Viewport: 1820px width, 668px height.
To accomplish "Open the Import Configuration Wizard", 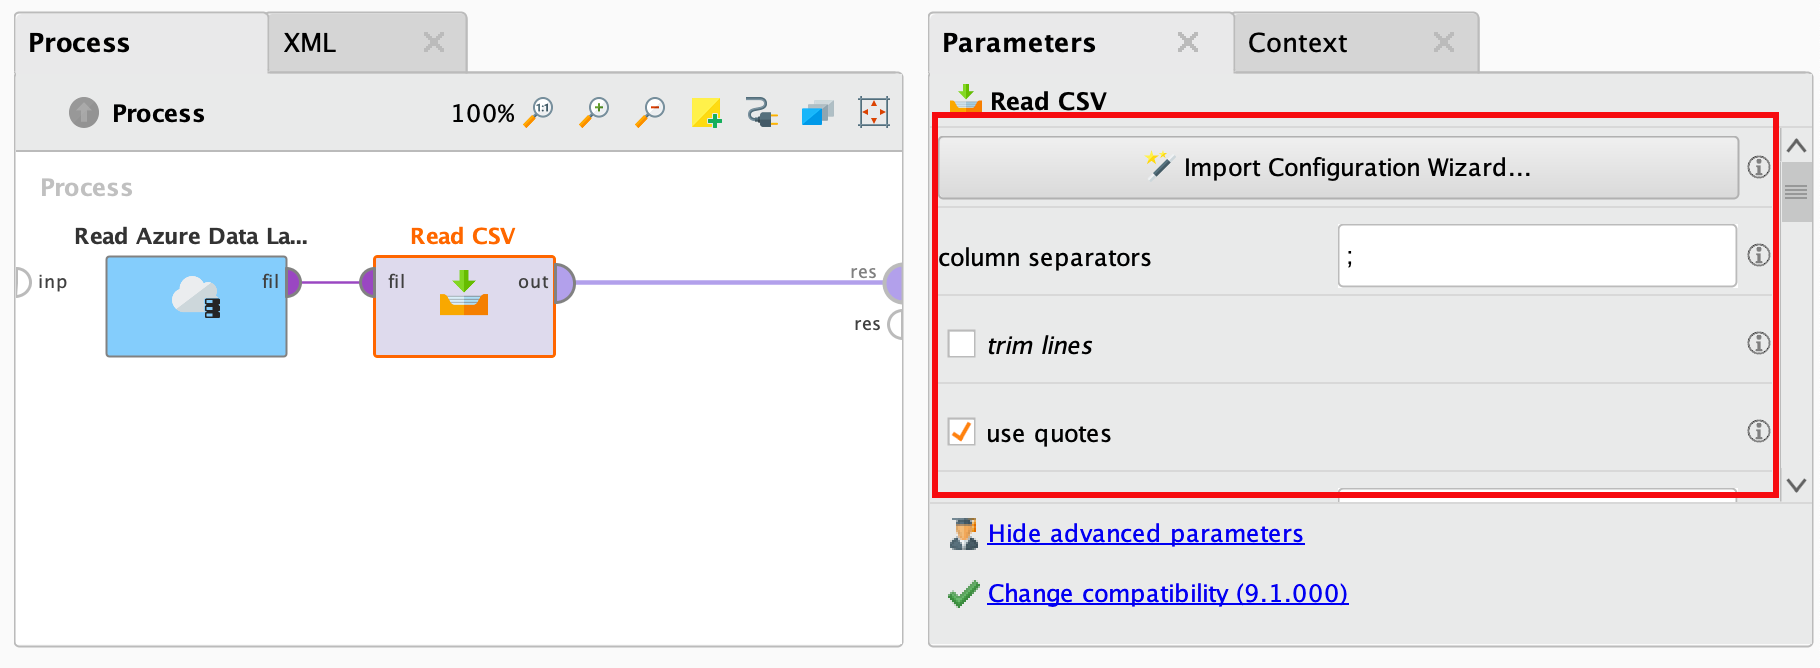I will [x=1338, y=167].
